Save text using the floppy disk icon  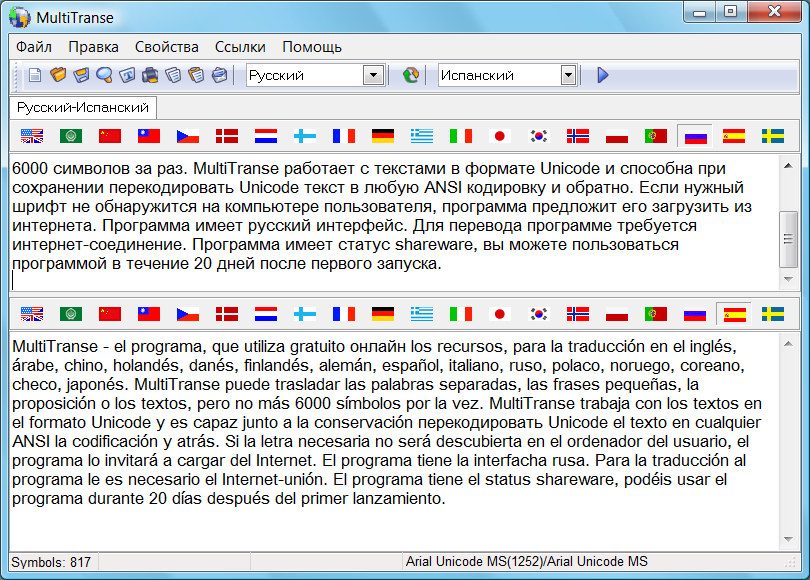(x=81, y=75)
